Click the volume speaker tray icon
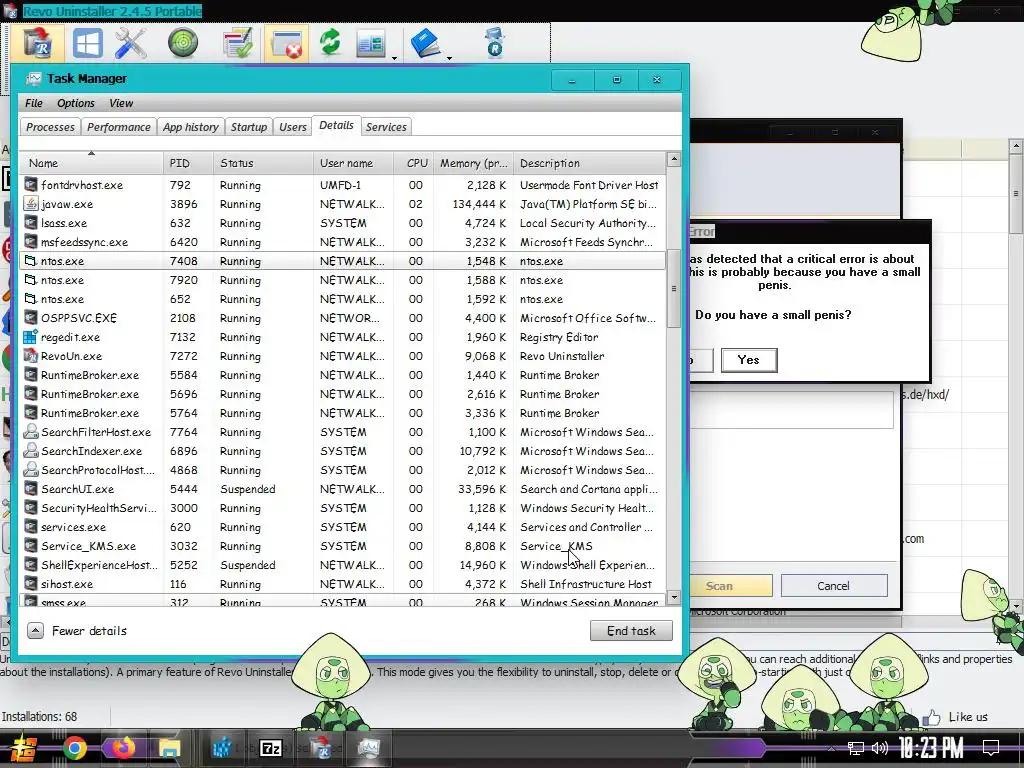 (880, 748)
